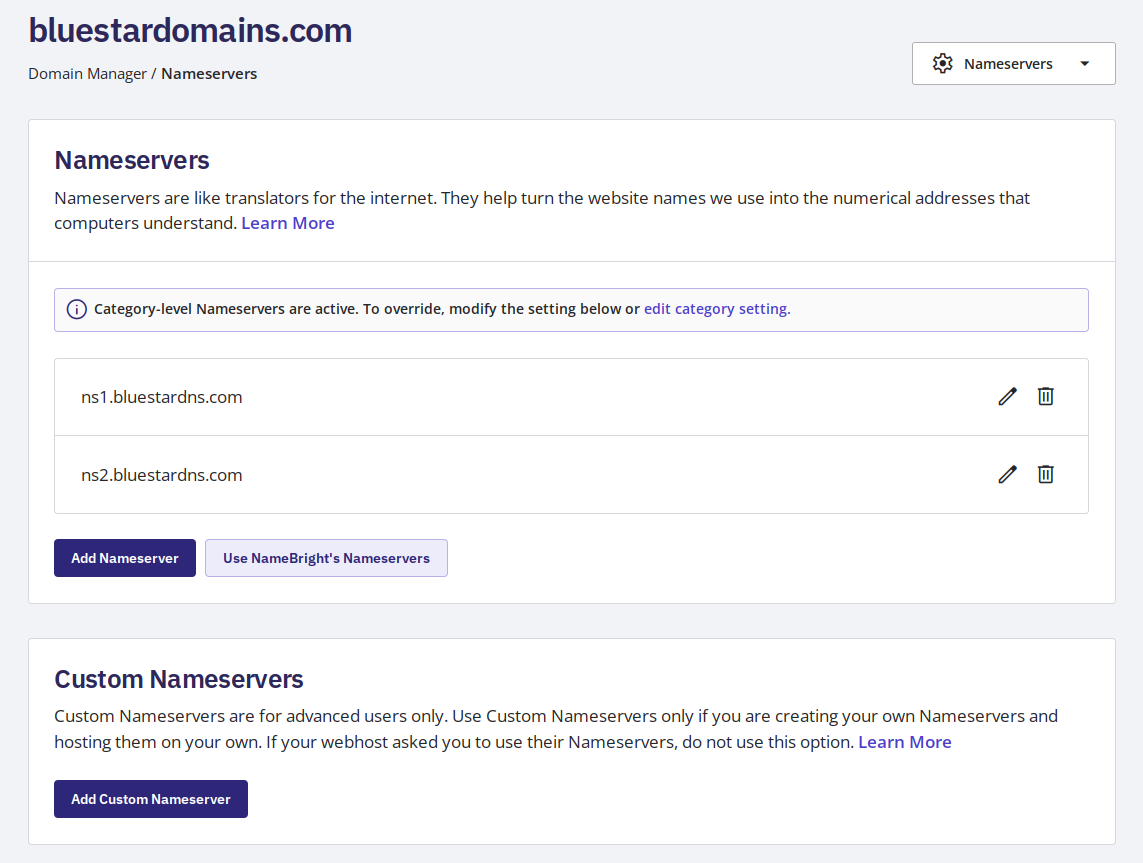Select the ns1.bluestardns.com entry text

pyautogui.click(x=162, y=397)
